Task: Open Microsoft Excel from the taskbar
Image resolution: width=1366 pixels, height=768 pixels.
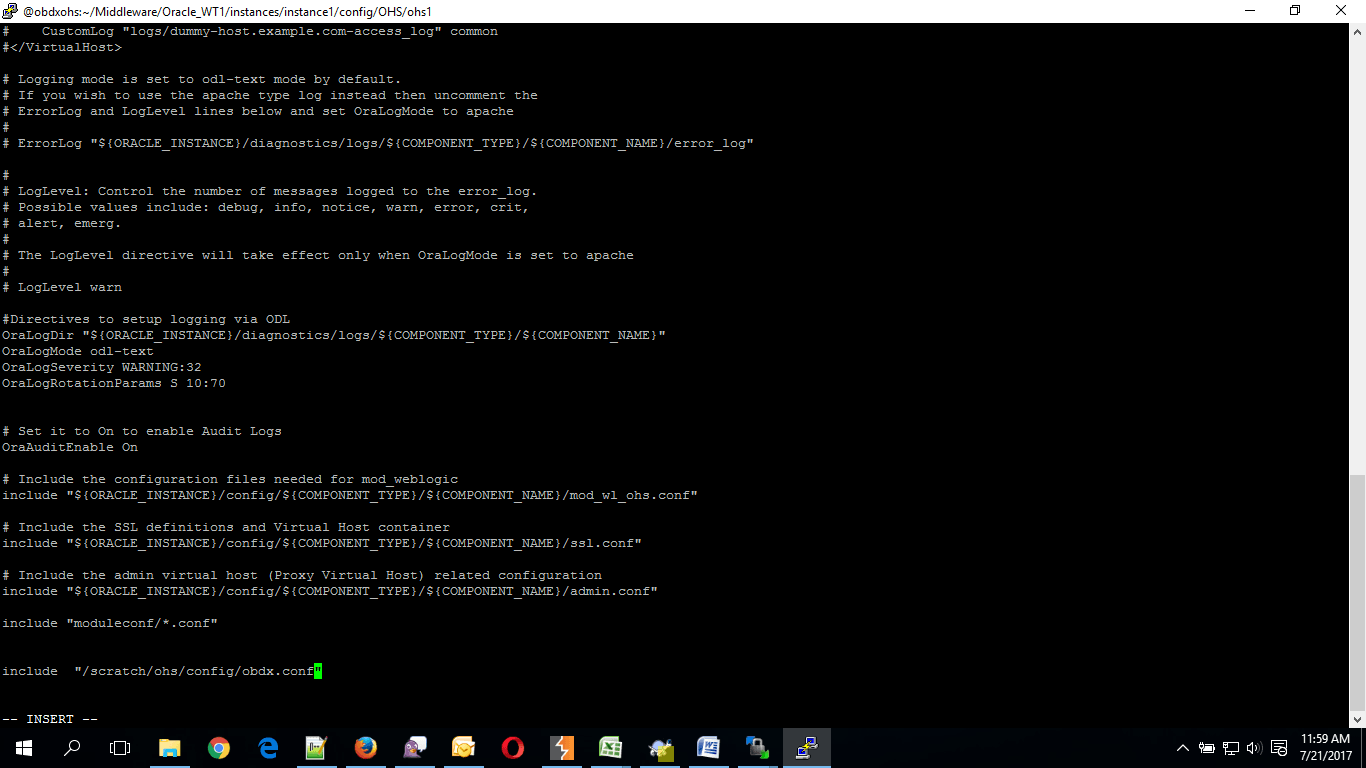Action: [610, 746]
